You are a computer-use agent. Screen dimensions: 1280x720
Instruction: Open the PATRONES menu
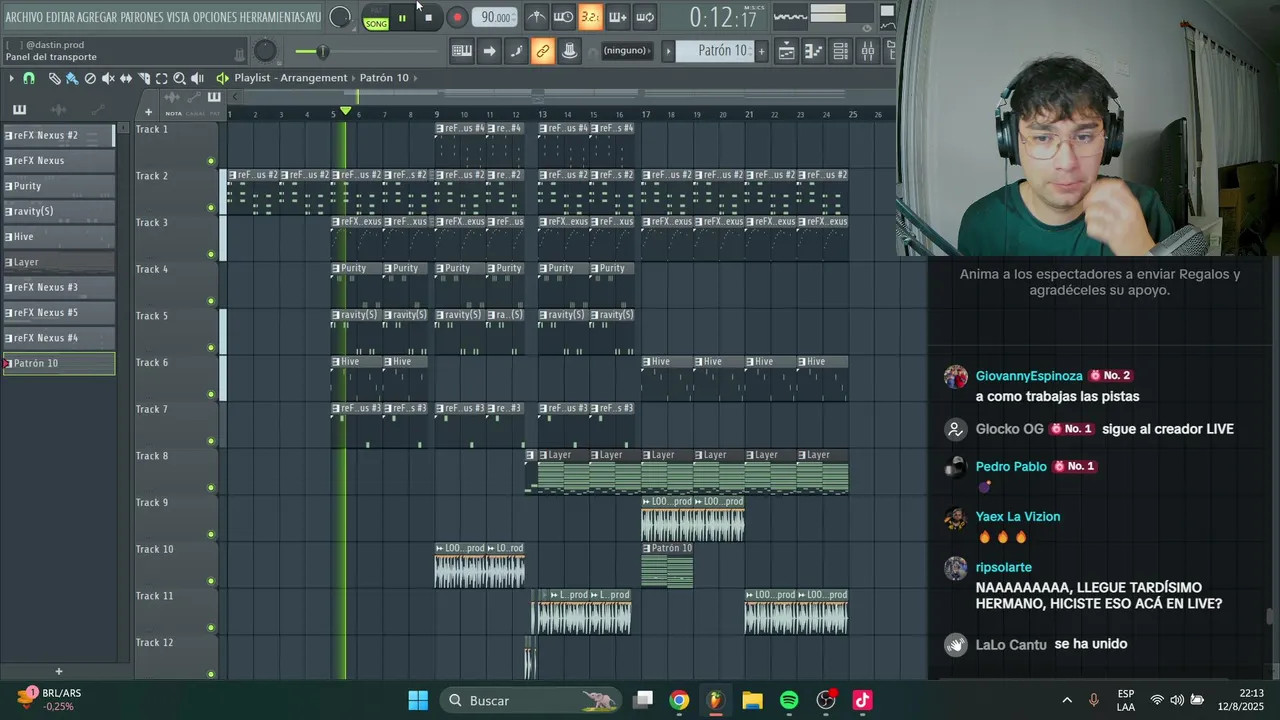[x=142, y=17]
